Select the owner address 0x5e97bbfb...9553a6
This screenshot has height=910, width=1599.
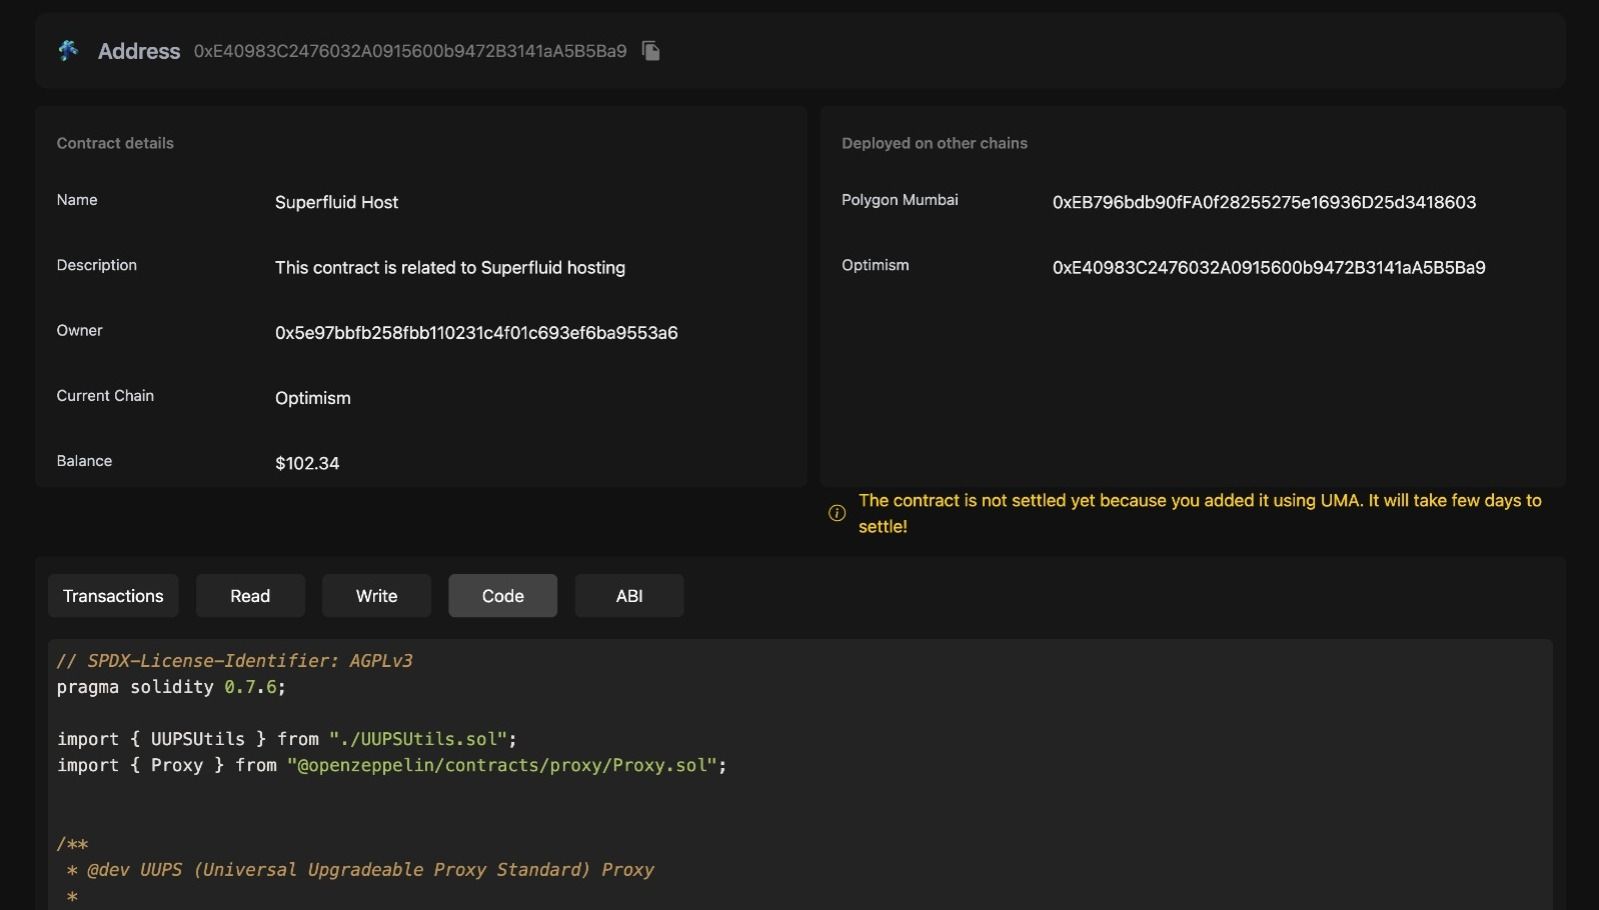pyautogui.click(x=476, y=333)
